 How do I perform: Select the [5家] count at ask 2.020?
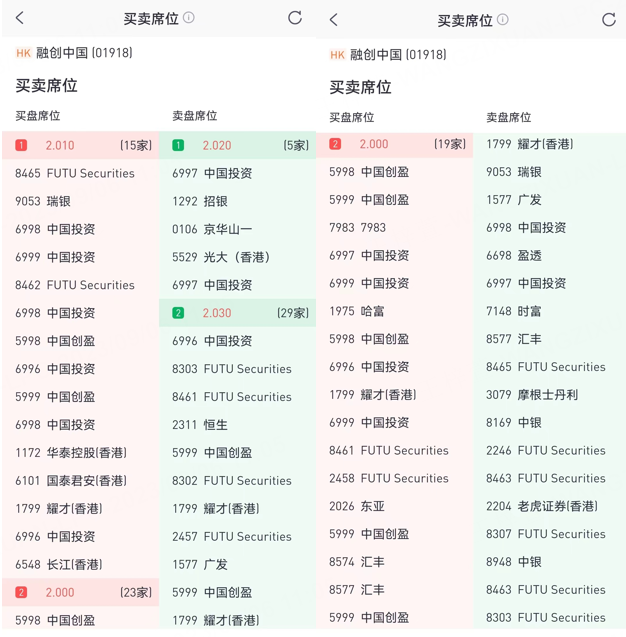(x=296, y=145)
